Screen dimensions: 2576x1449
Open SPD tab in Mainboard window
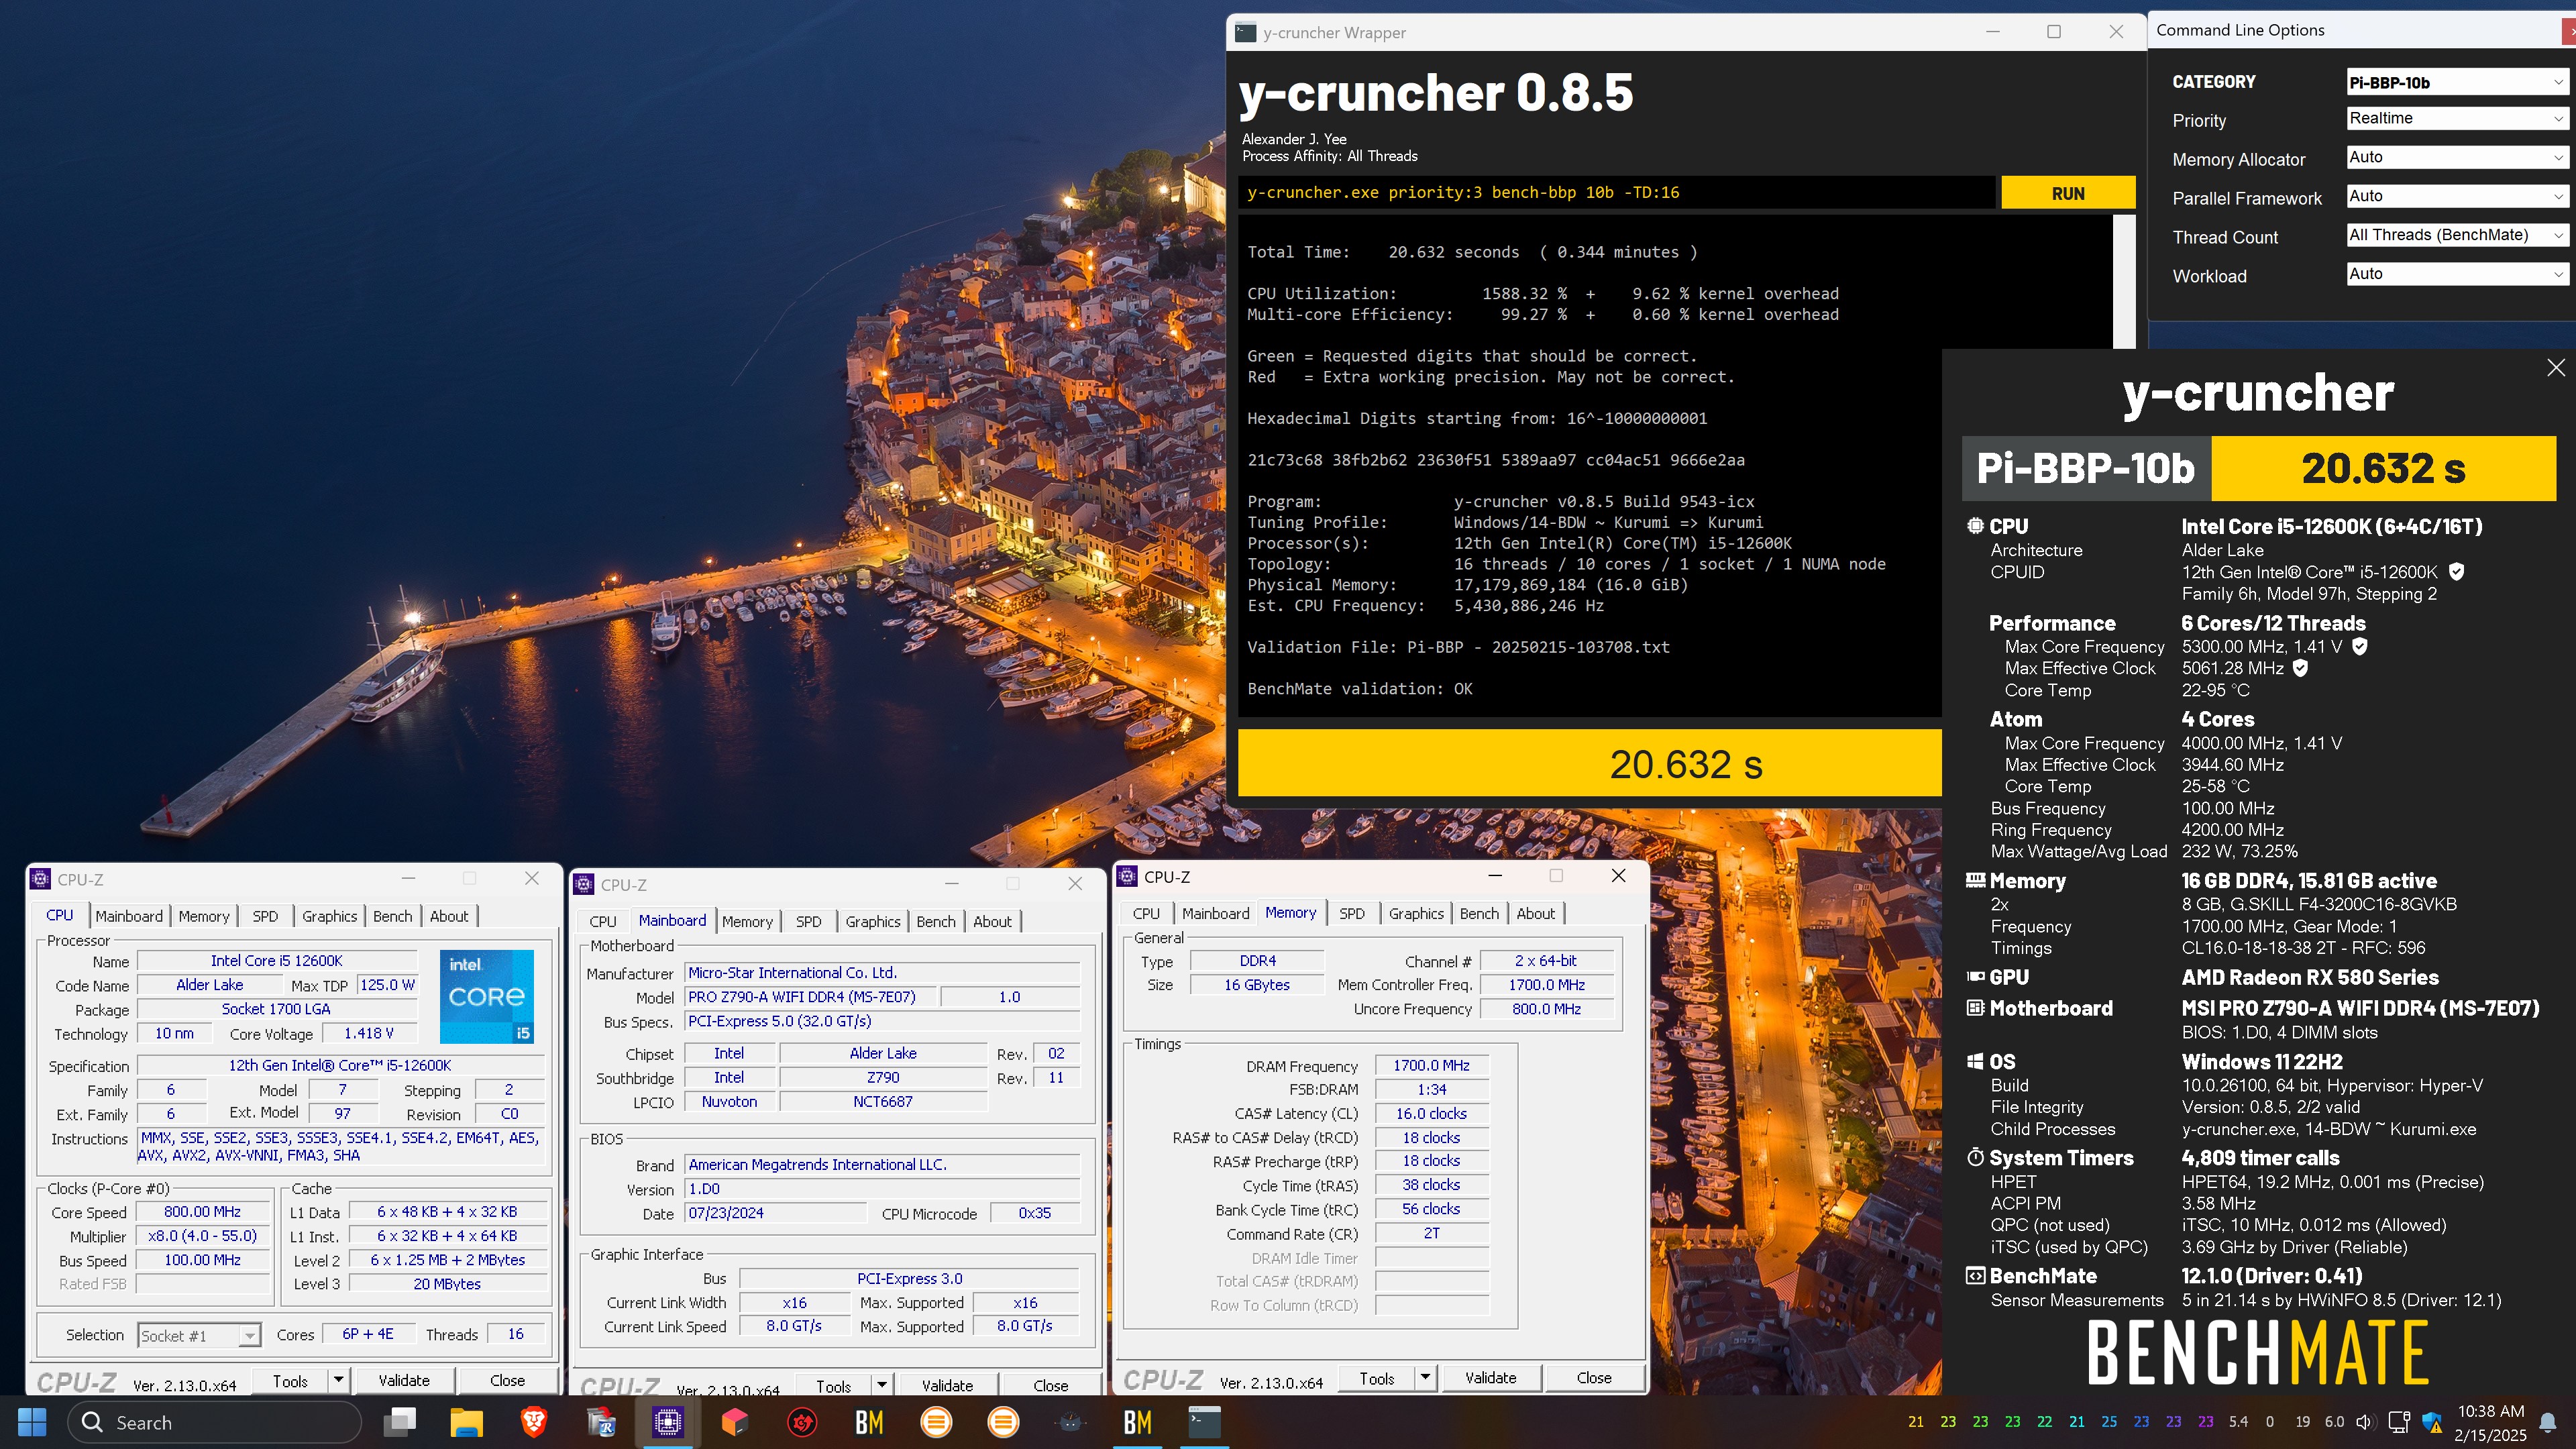click(808, 921)
